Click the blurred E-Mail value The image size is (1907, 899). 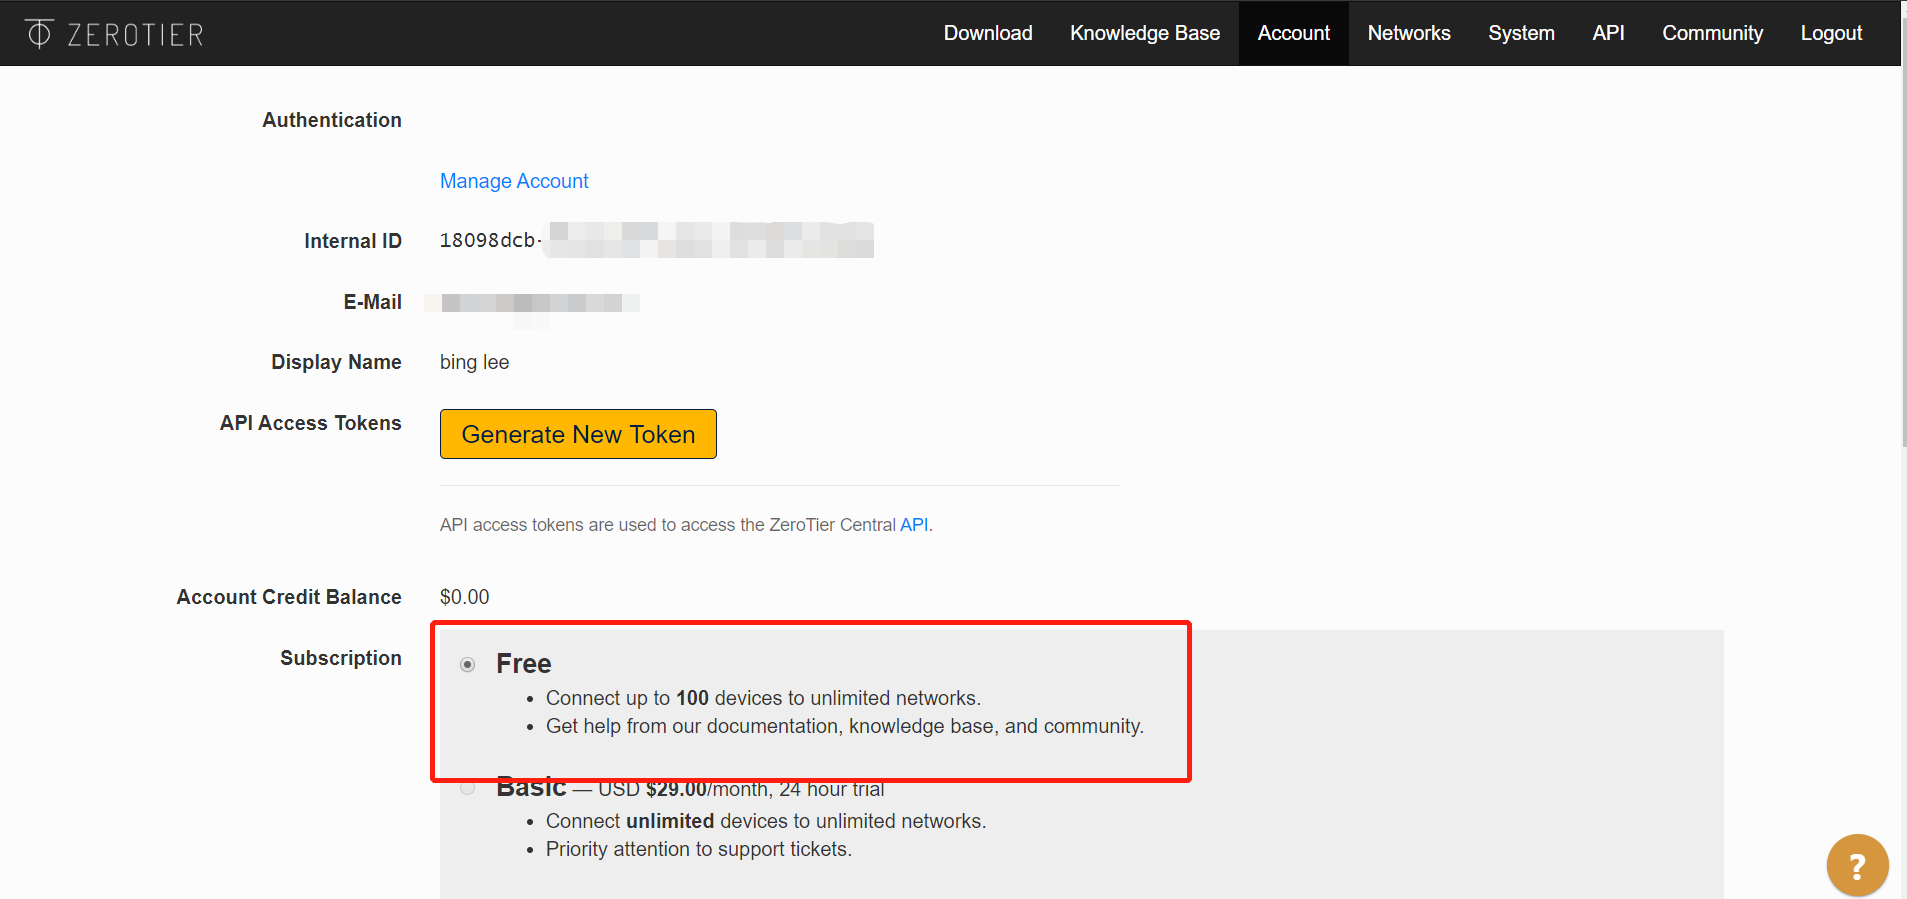point(532,303)
